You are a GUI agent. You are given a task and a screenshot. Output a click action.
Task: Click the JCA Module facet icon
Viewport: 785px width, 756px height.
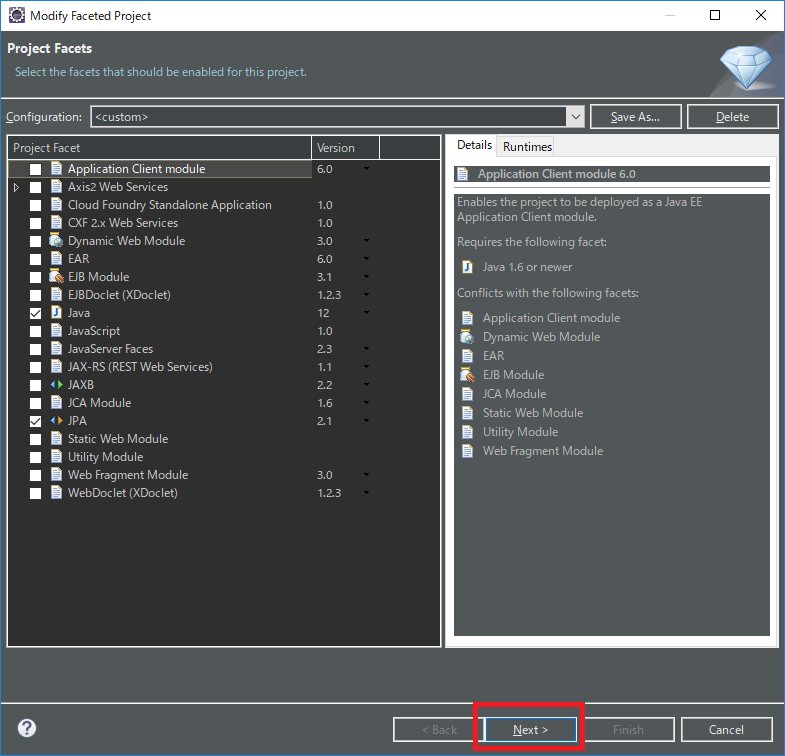57,403
